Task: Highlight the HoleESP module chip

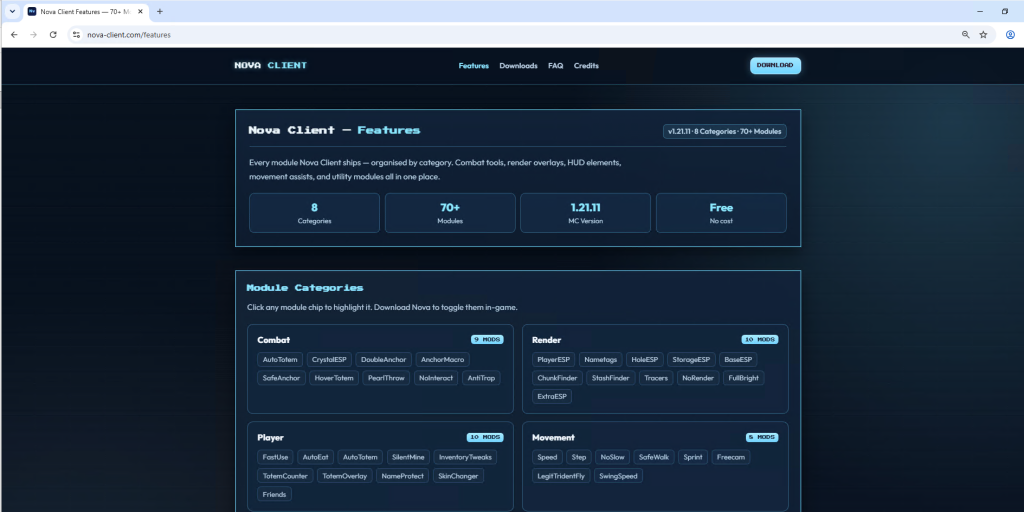Action: point(645,360)
